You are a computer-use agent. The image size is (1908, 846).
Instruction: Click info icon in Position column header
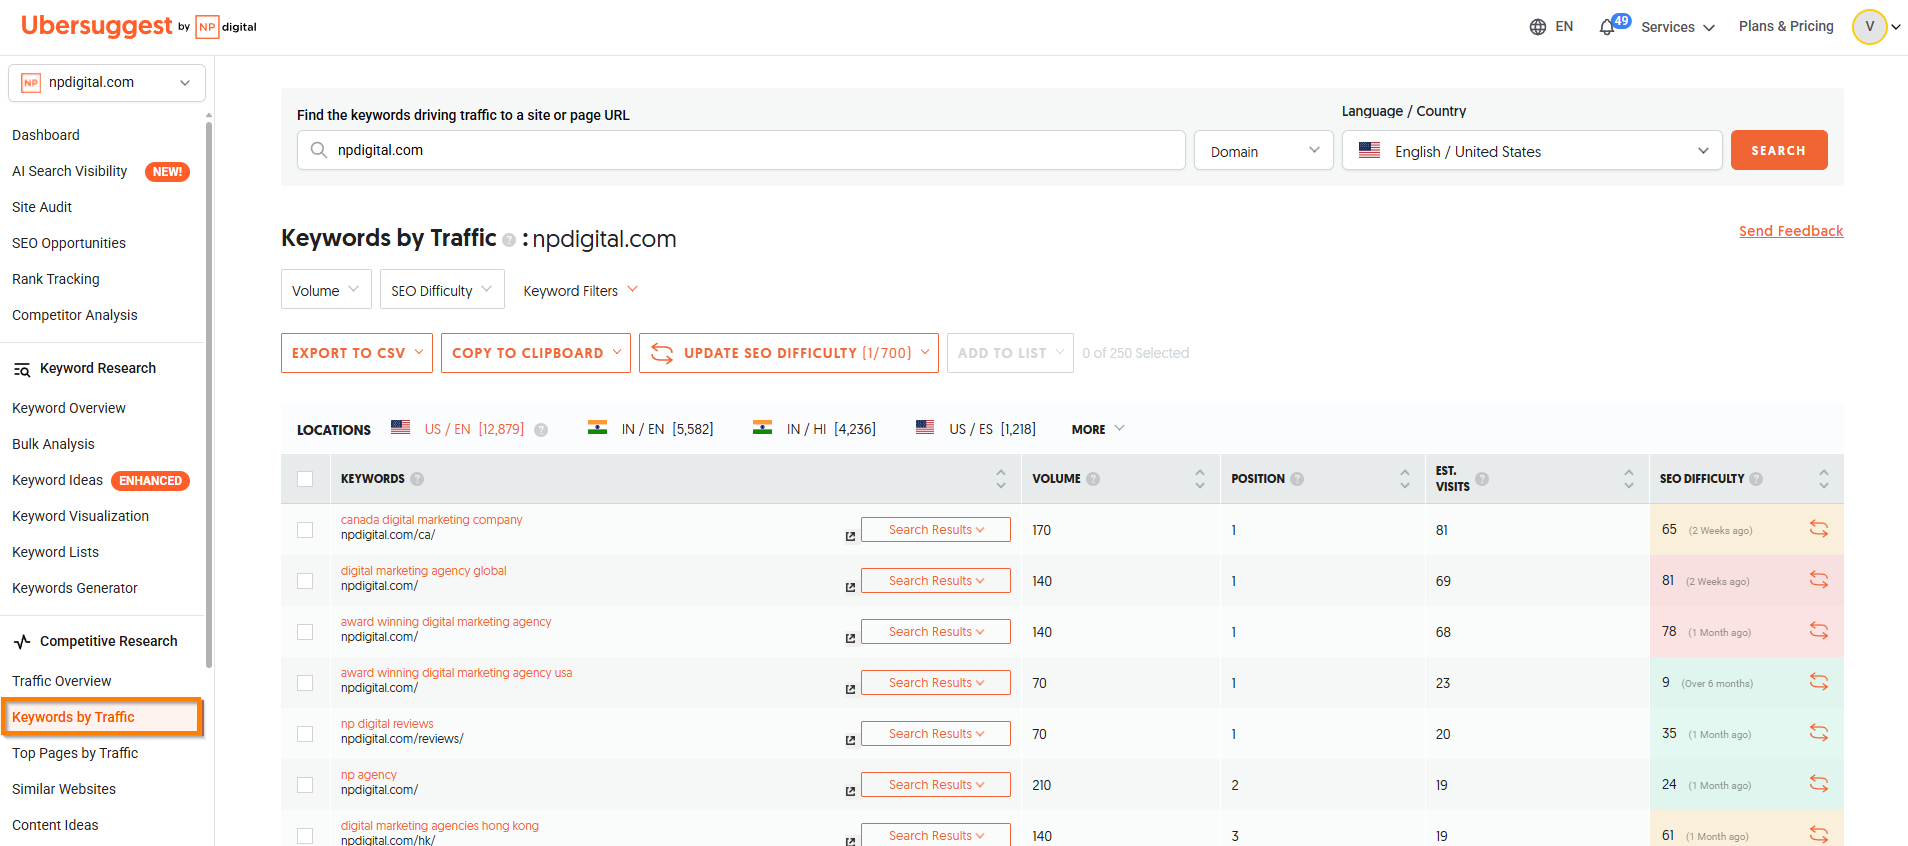pos(1297,479)
